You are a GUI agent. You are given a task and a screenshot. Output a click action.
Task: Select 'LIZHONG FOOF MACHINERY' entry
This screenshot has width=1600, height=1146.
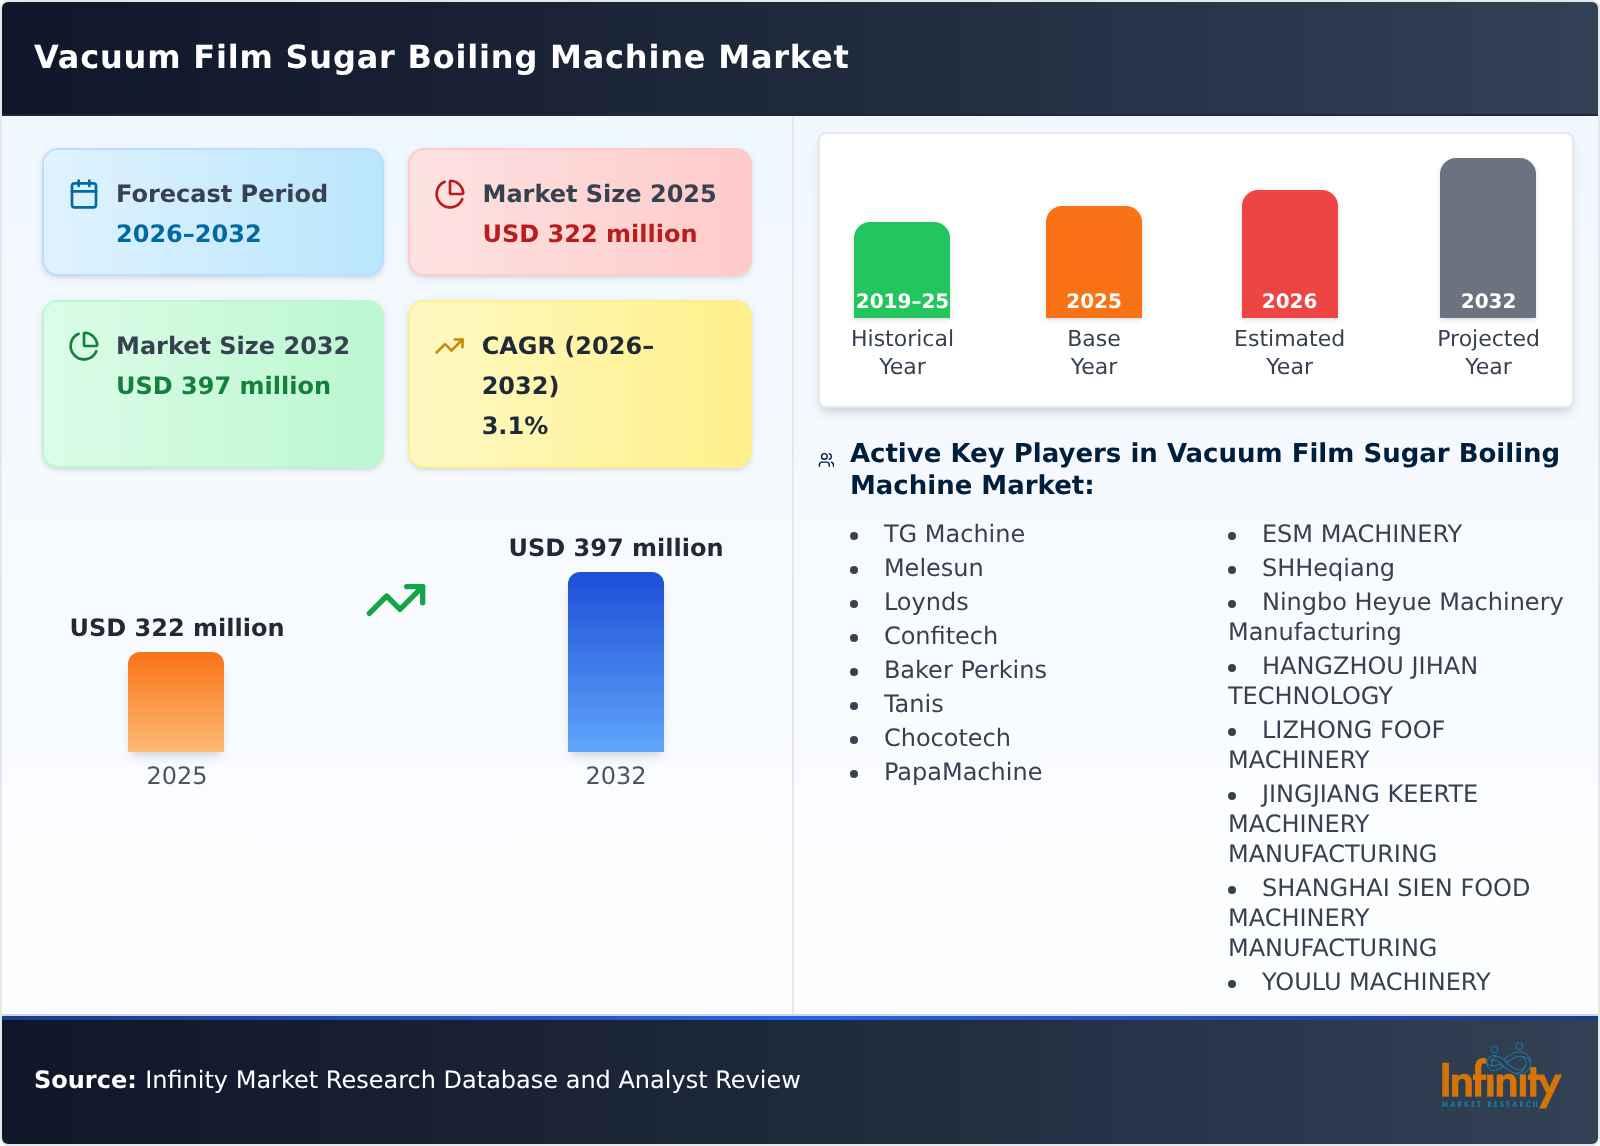pyautogui.click(x=1337, y=745)
